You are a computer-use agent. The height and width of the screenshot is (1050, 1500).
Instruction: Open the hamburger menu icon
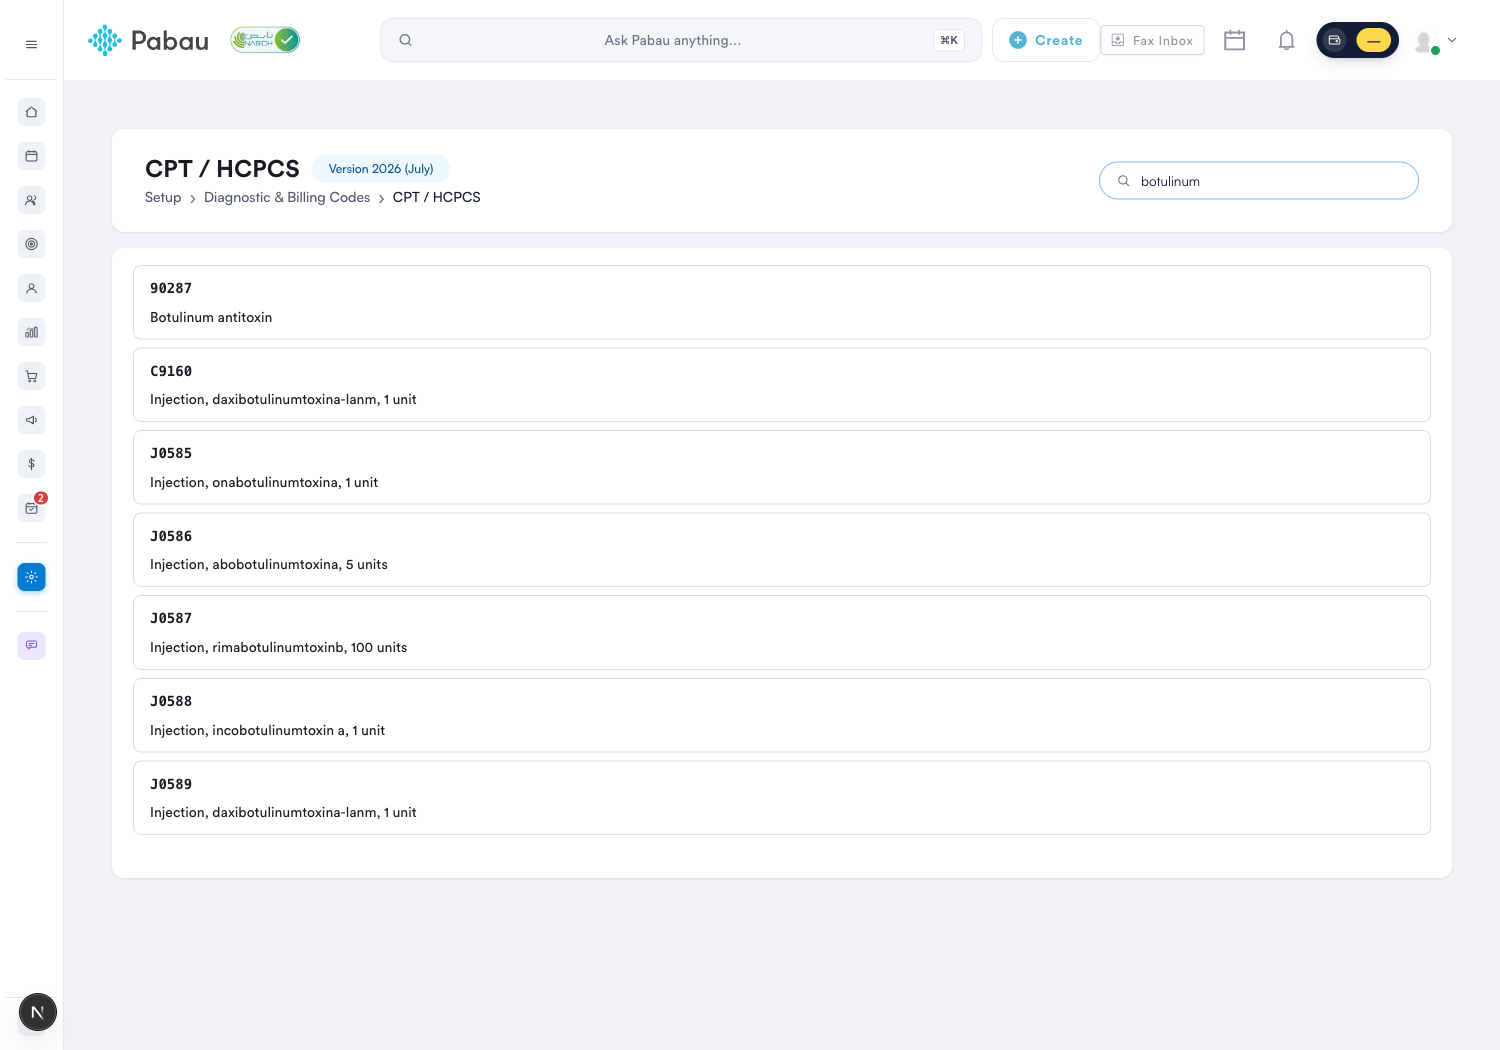click(31, 44)
